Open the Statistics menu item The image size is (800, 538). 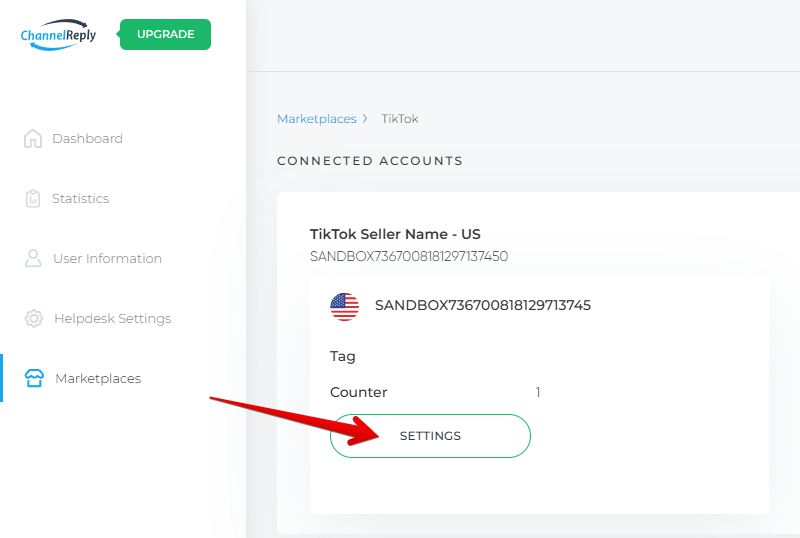(x=81, y=199)
